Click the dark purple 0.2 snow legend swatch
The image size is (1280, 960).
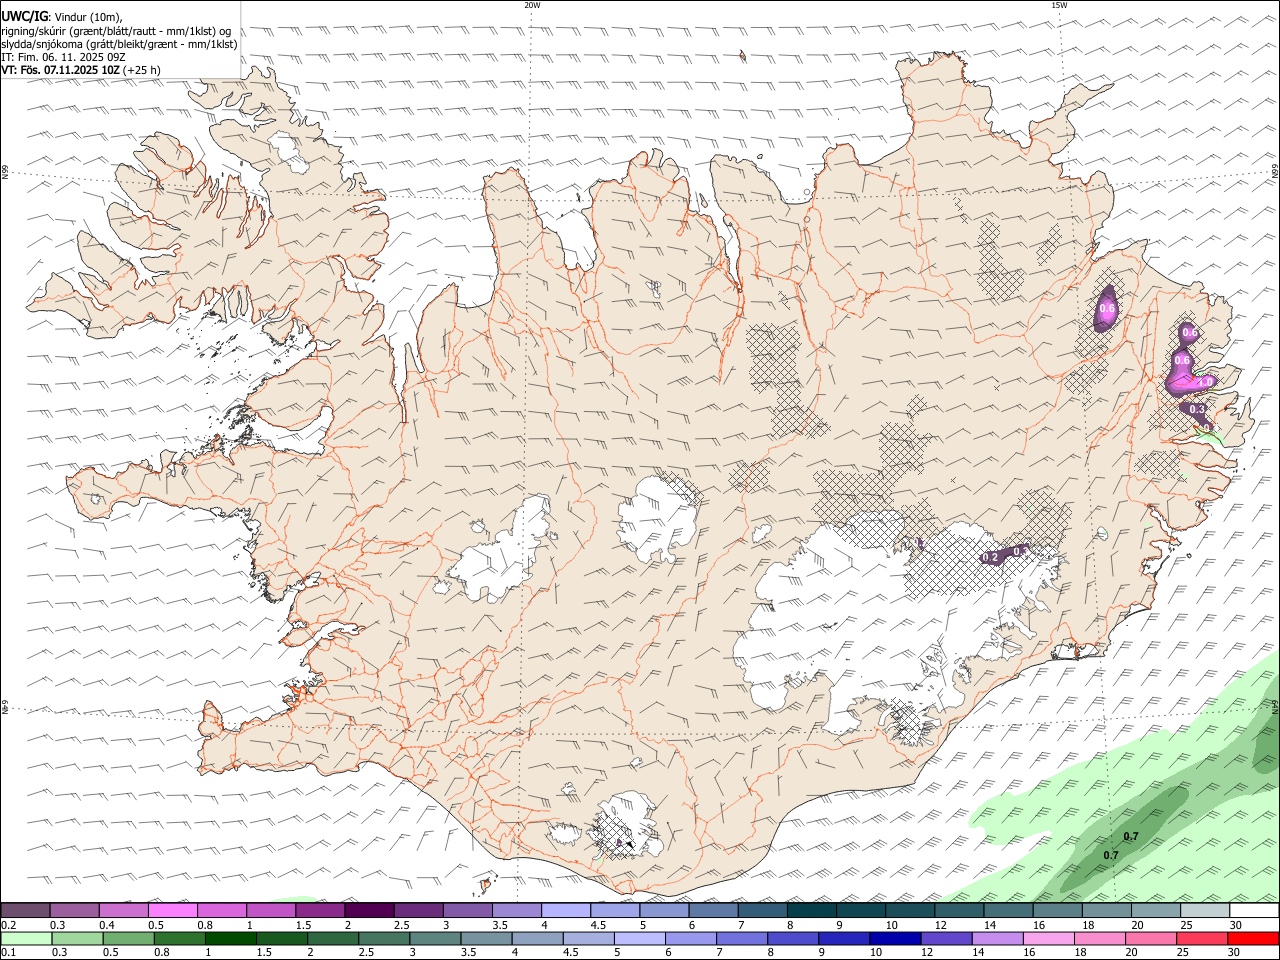[x=25, y=910]
